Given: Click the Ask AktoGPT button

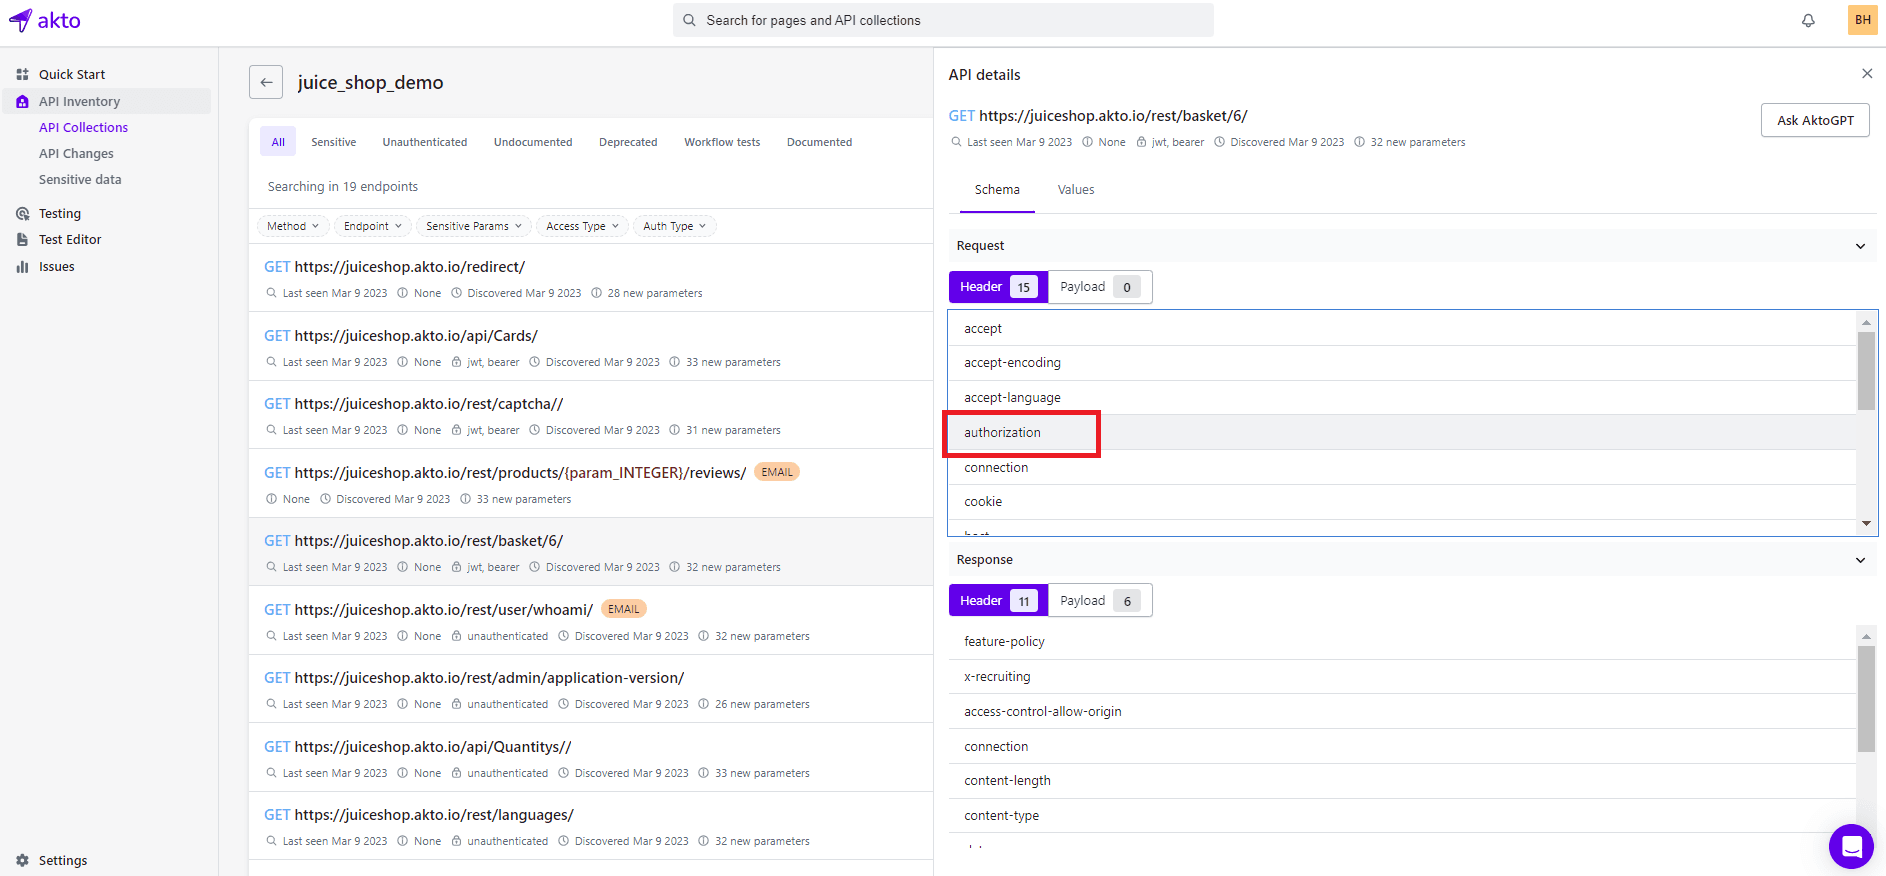Looking at the screenshot, I should click(1815, 120).
